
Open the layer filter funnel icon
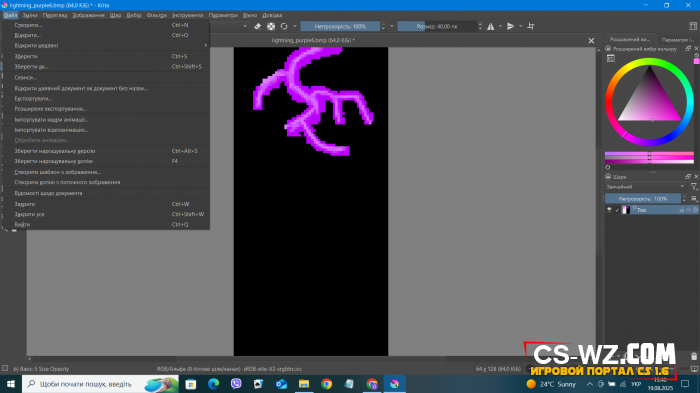[x=694, y=187]
